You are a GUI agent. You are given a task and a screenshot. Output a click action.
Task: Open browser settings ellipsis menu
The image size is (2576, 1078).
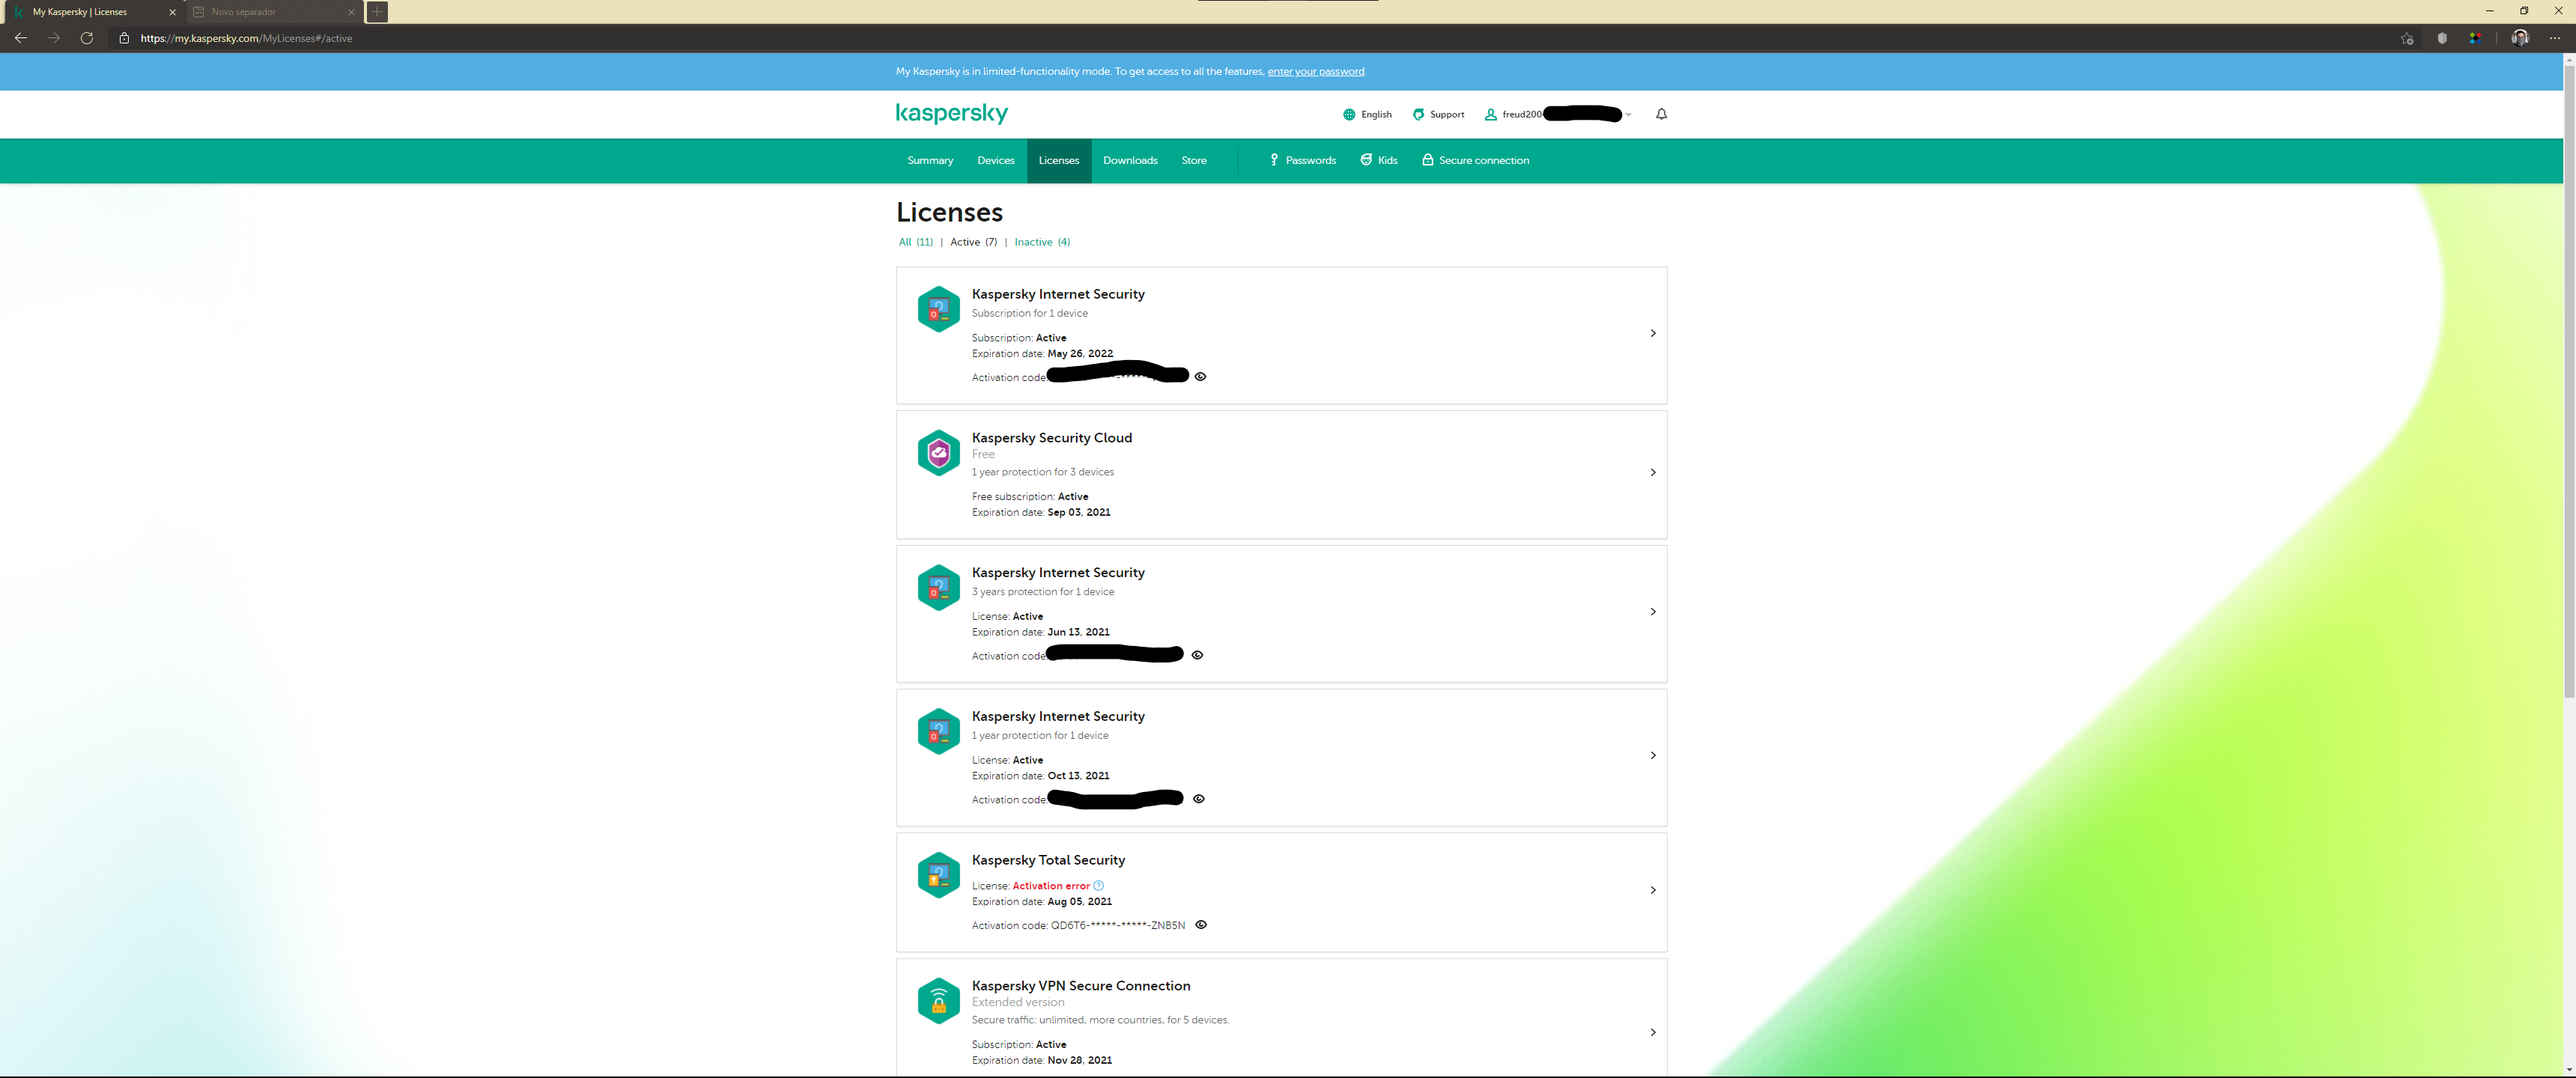[x=2554, y=38]
